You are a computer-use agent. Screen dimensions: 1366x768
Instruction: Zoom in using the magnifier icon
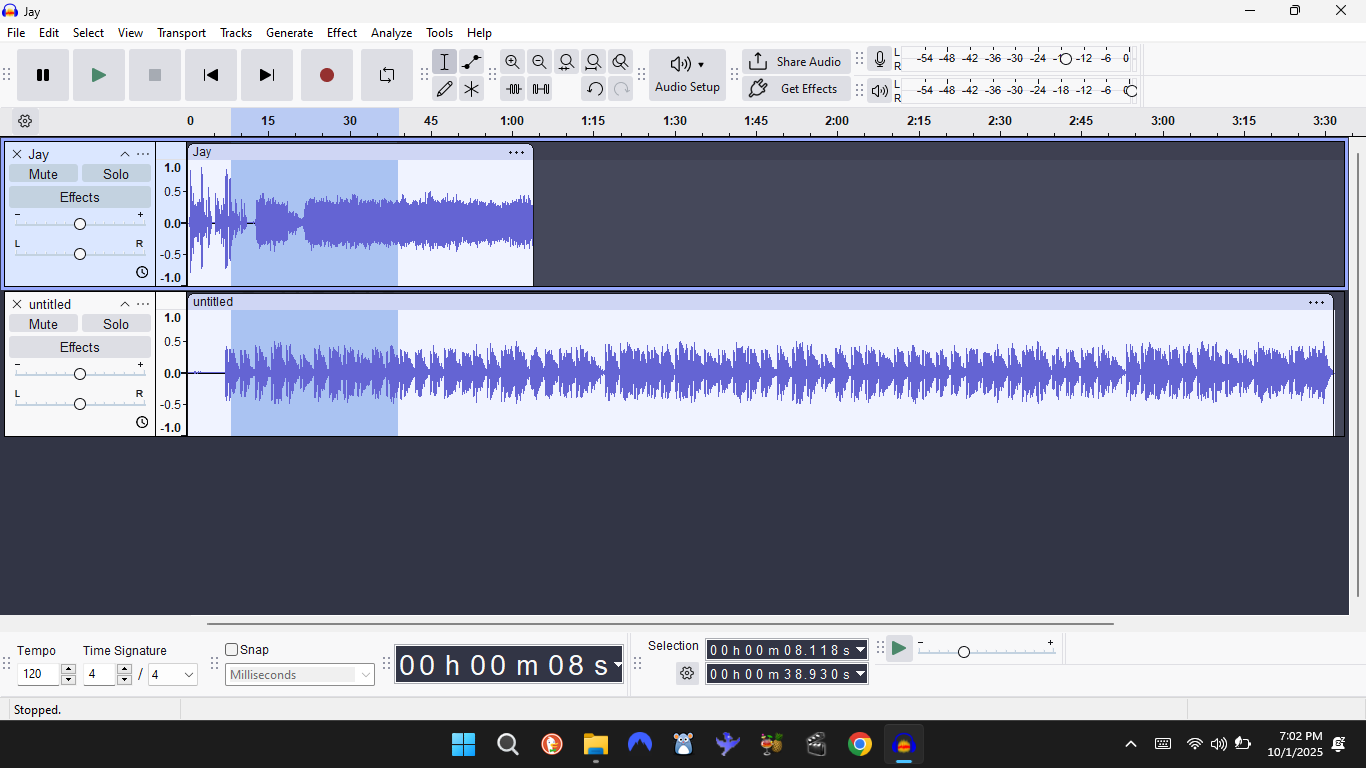513,62
